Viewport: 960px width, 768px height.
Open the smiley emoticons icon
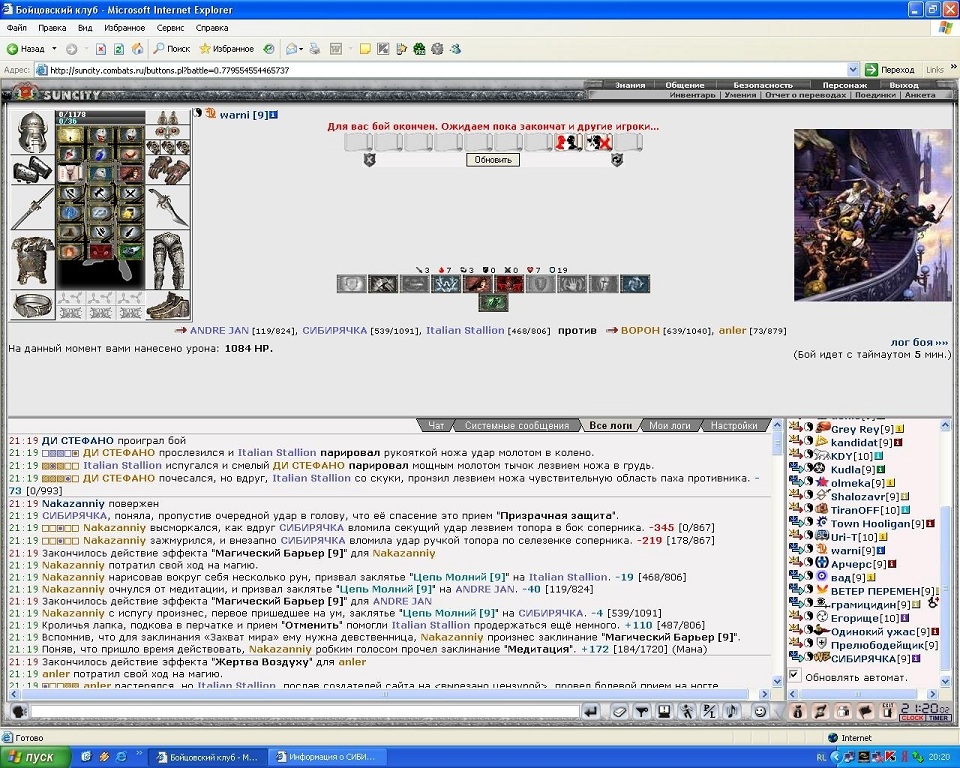coord(760,712)
